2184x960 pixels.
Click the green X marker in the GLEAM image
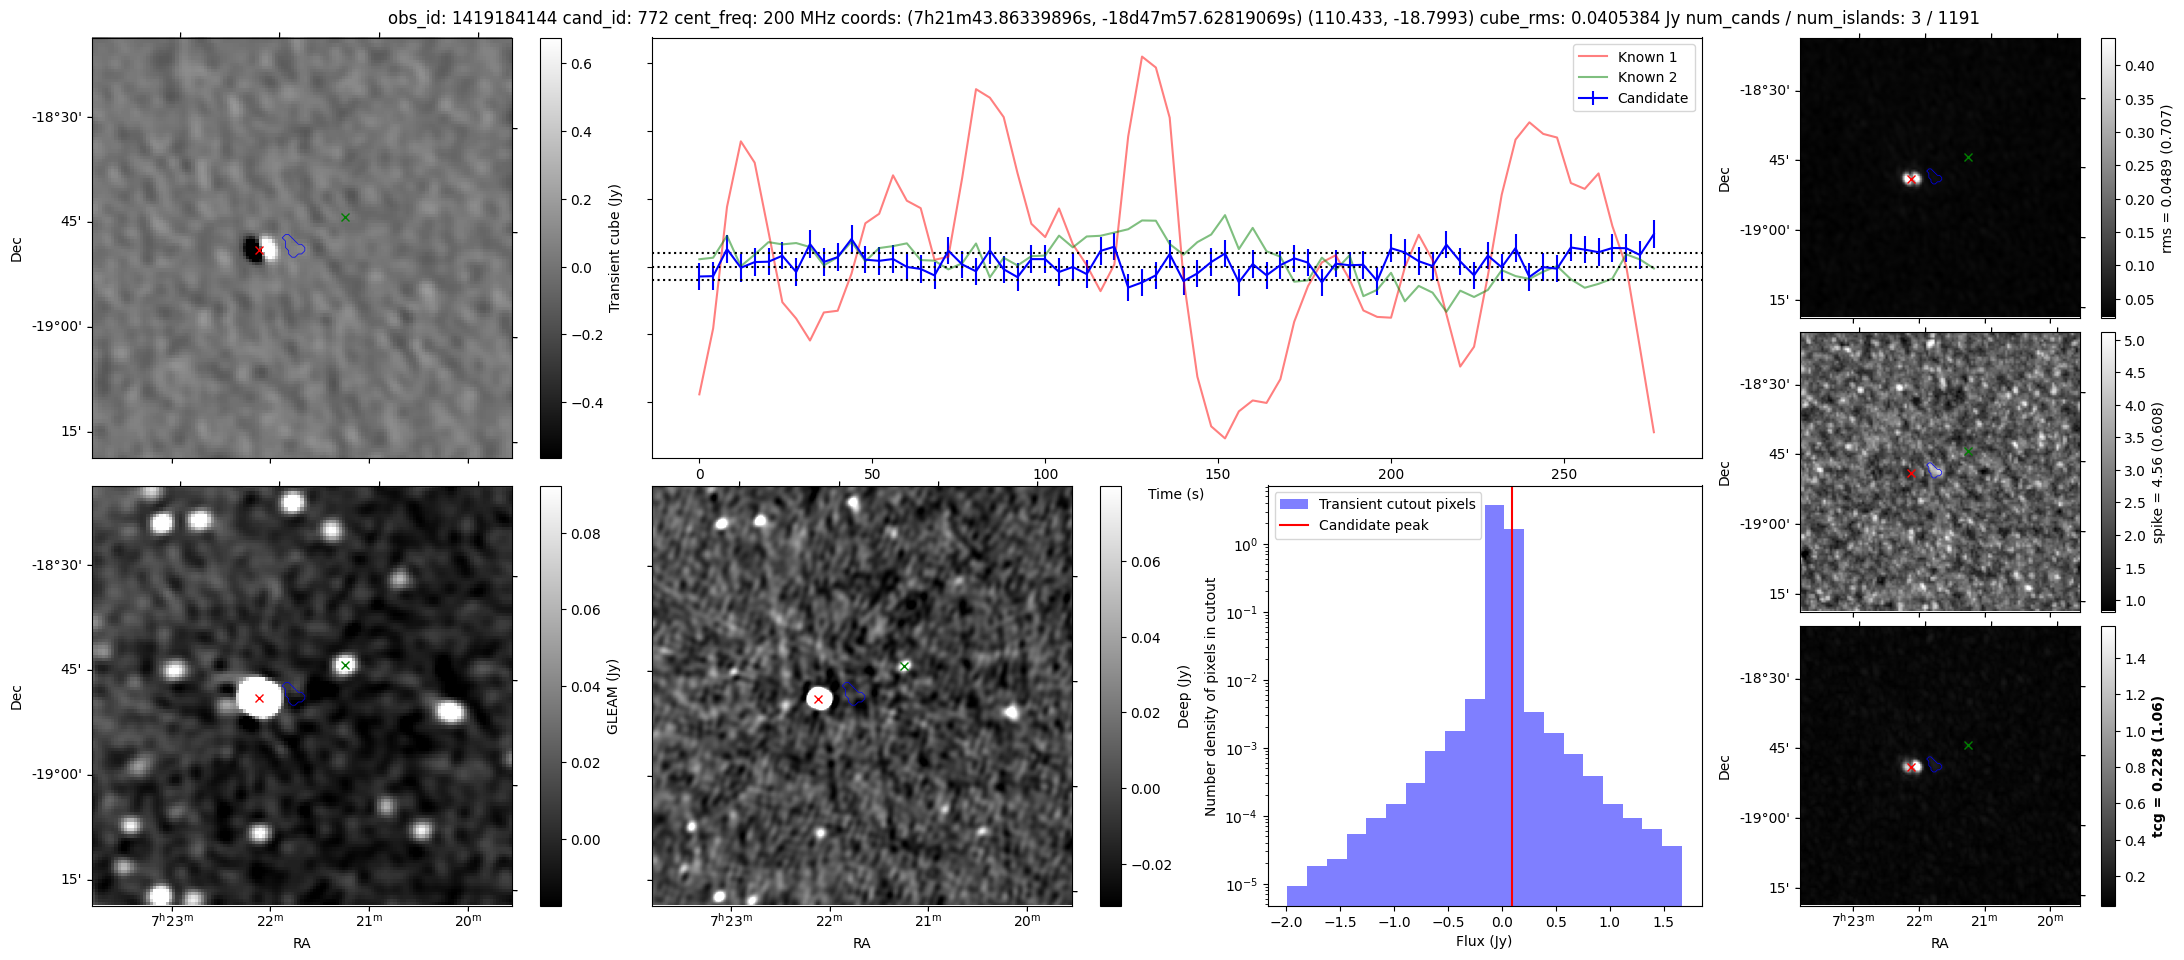(x=345, y=665)
